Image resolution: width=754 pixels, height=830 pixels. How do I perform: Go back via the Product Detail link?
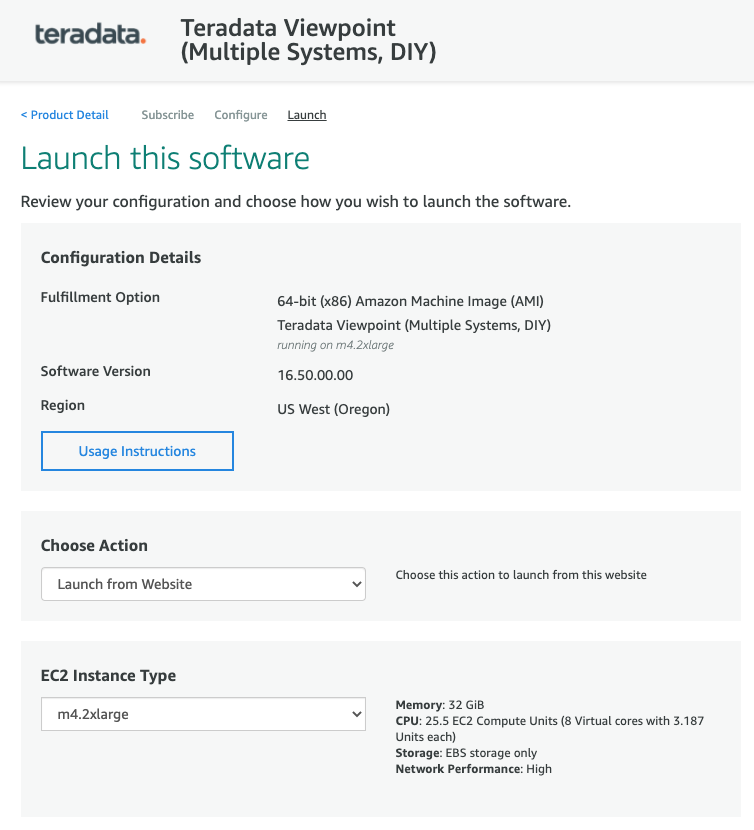pos(65,115)
